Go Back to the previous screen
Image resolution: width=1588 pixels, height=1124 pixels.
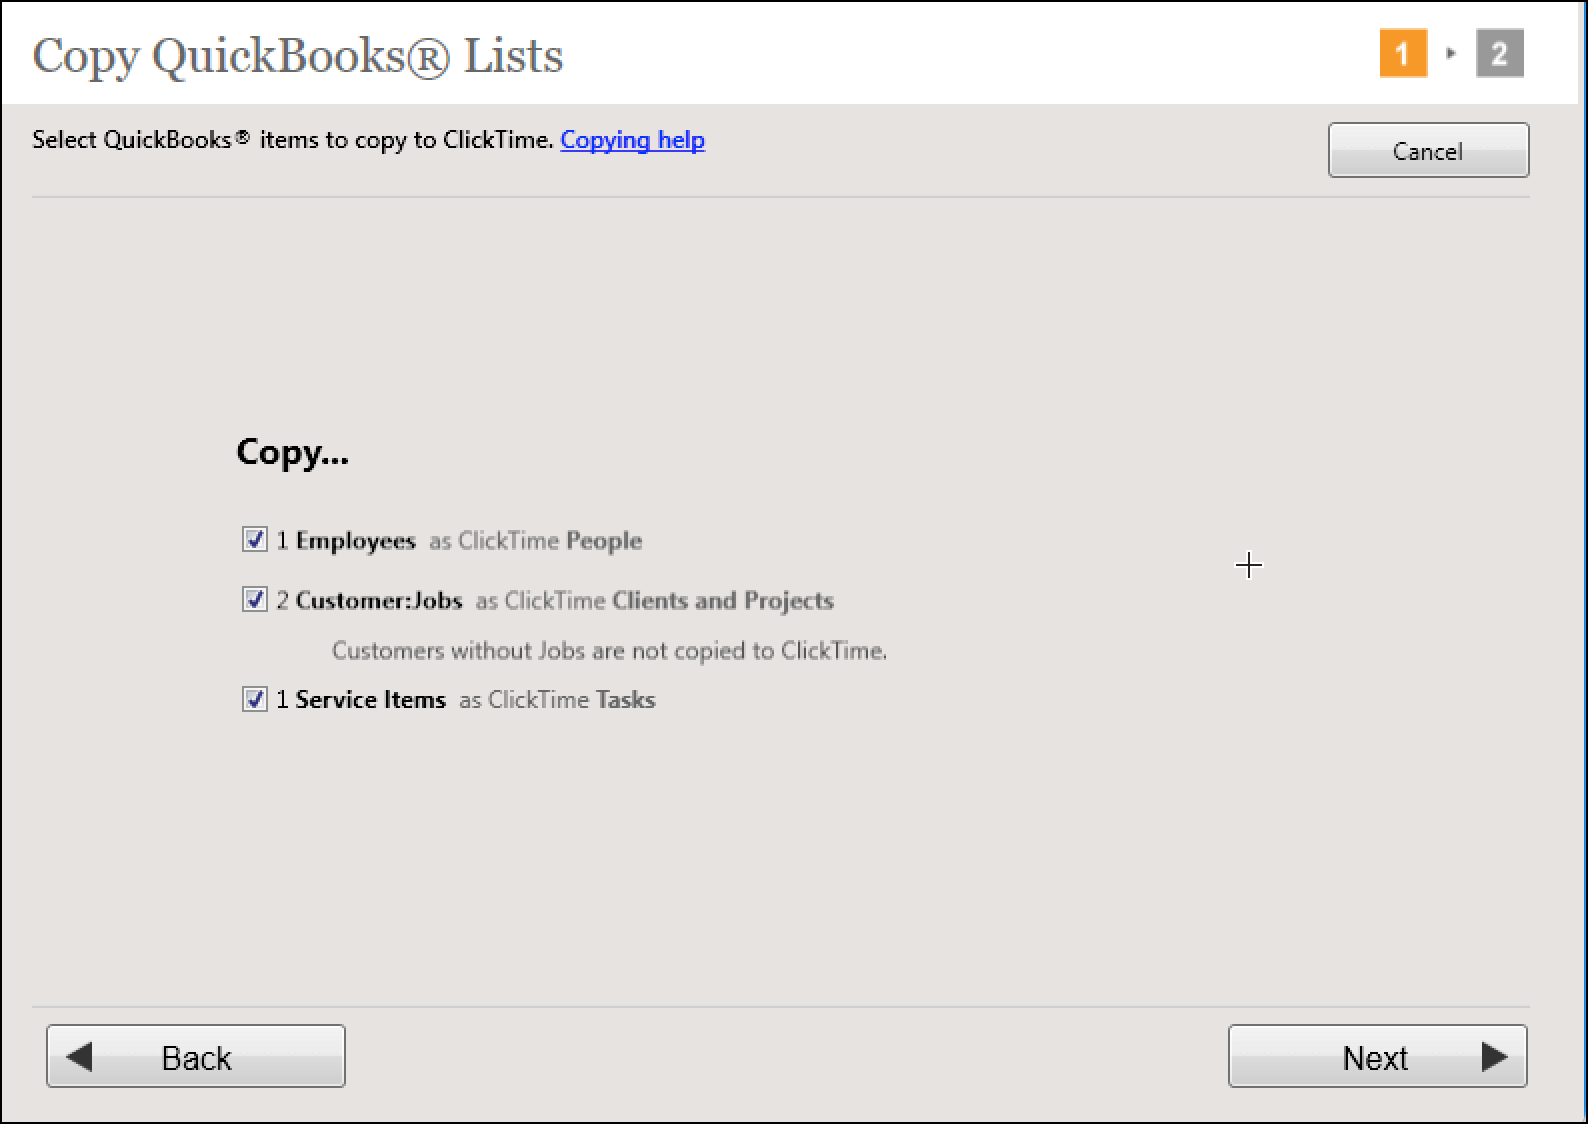196,1056
